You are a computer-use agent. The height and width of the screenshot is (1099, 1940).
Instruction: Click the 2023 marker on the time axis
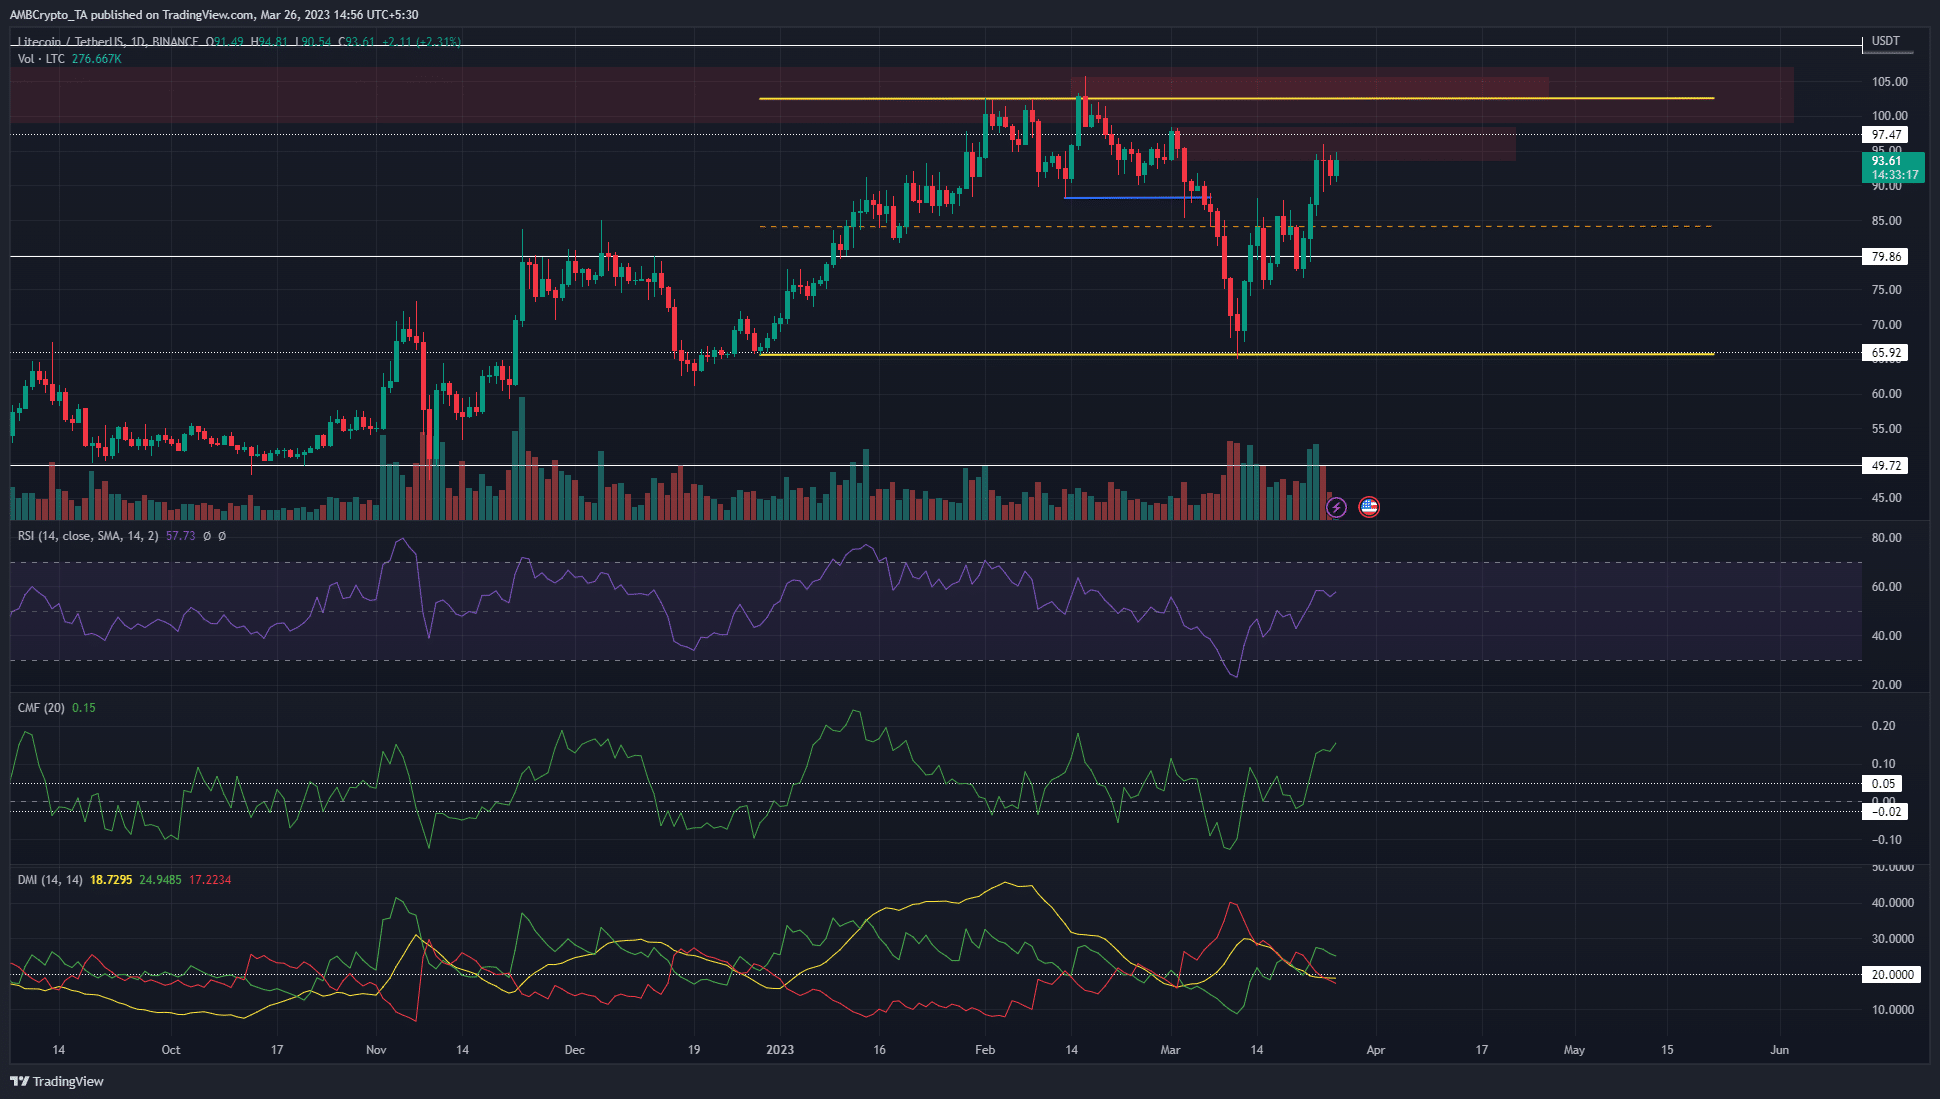[x=780, y=1050]
